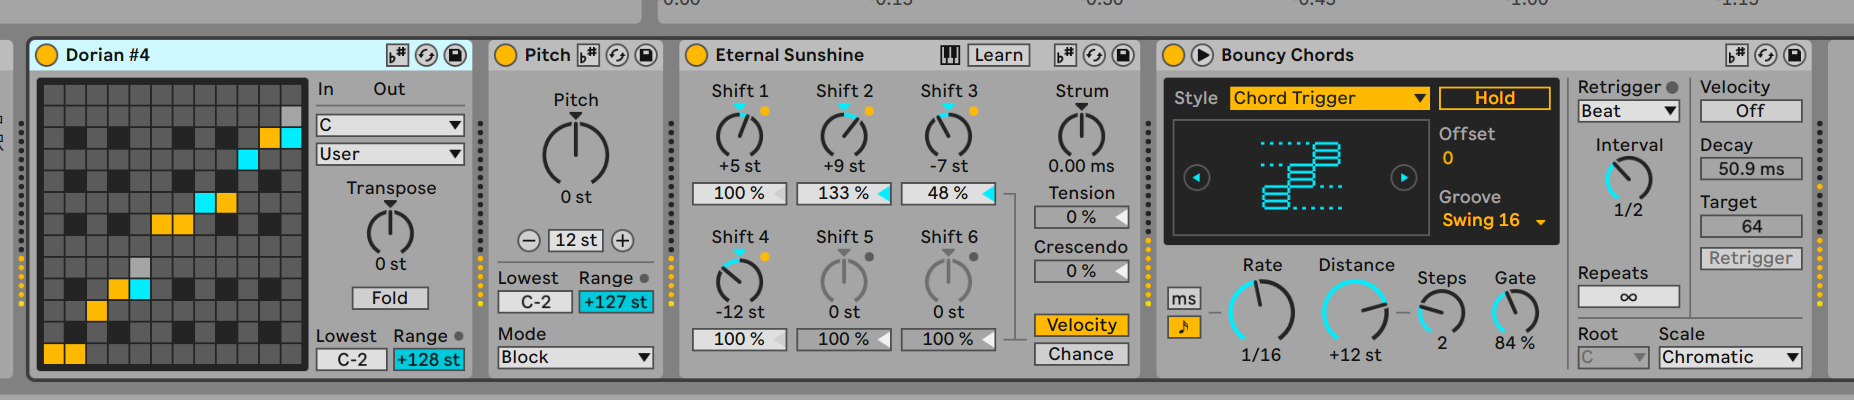Switch rate to synced note icon
The image size is (1854, 400).
coord(1184,327)
